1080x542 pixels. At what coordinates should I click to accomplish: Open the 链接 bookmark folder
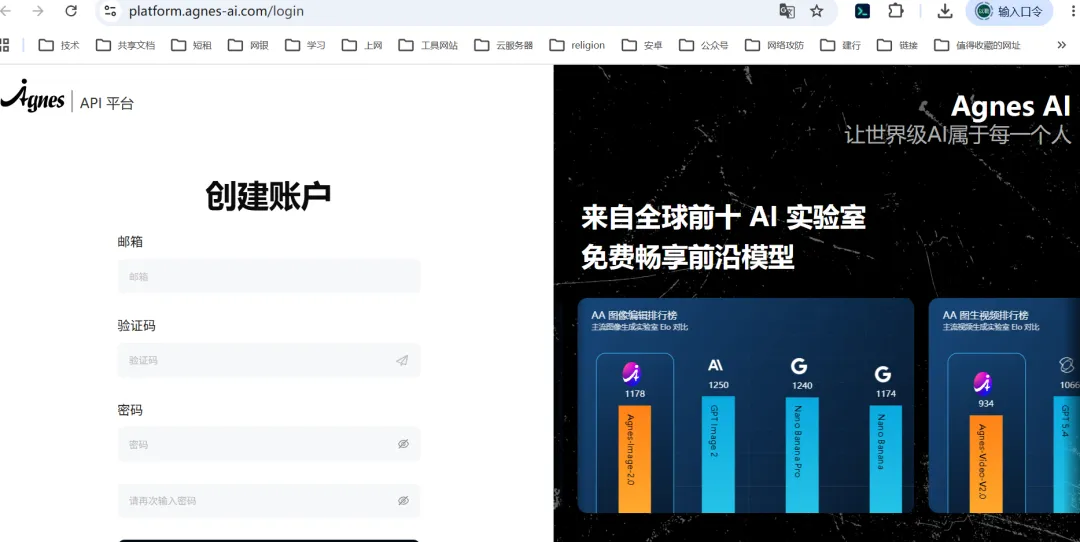897,45
